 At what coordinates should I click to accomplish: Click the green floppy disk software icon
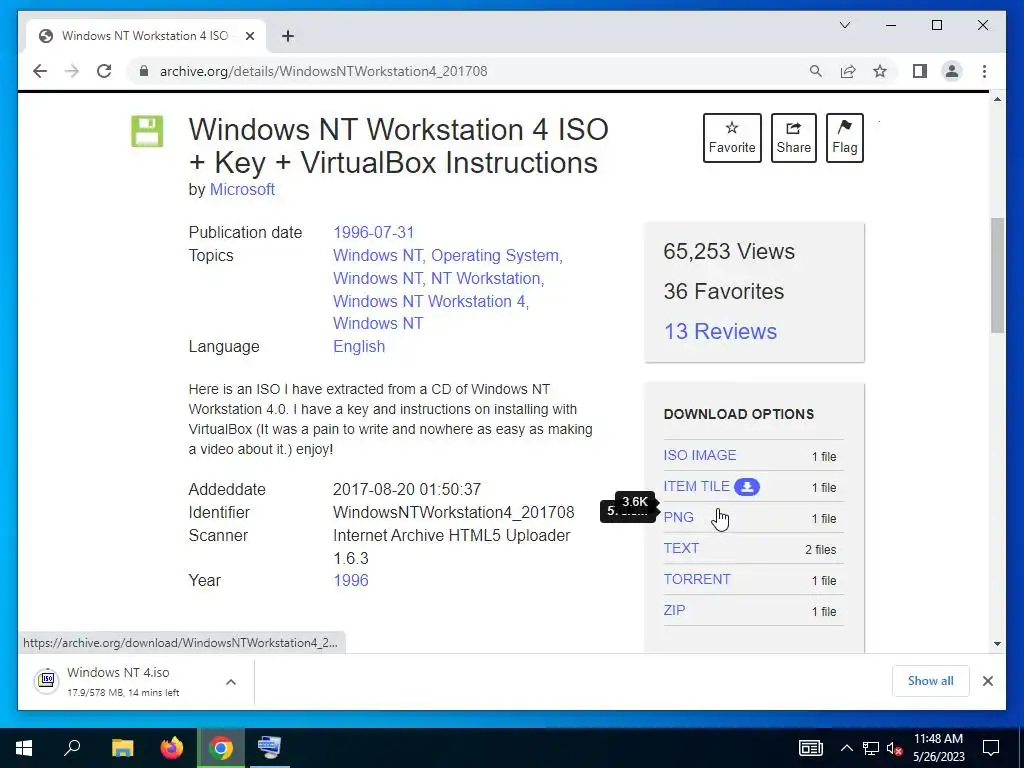point(147,131)
